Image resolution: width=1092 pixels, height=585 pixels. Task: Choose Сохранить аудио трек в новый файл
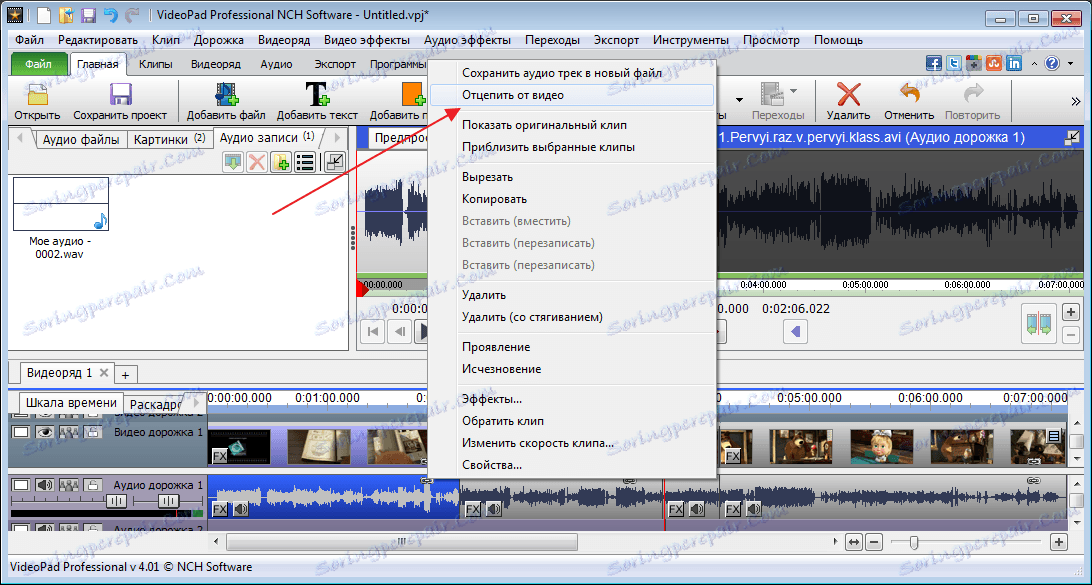562,72
